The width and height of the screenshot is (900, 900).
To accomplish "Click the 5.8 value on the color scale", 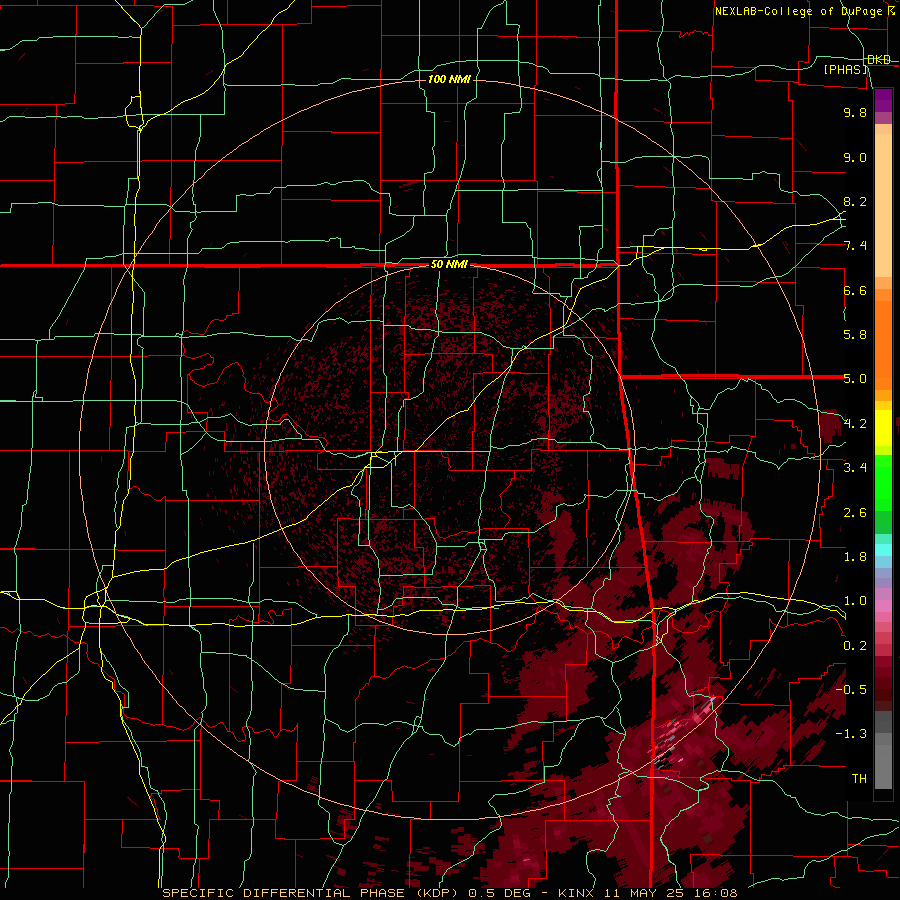I will tap(855, 335).
